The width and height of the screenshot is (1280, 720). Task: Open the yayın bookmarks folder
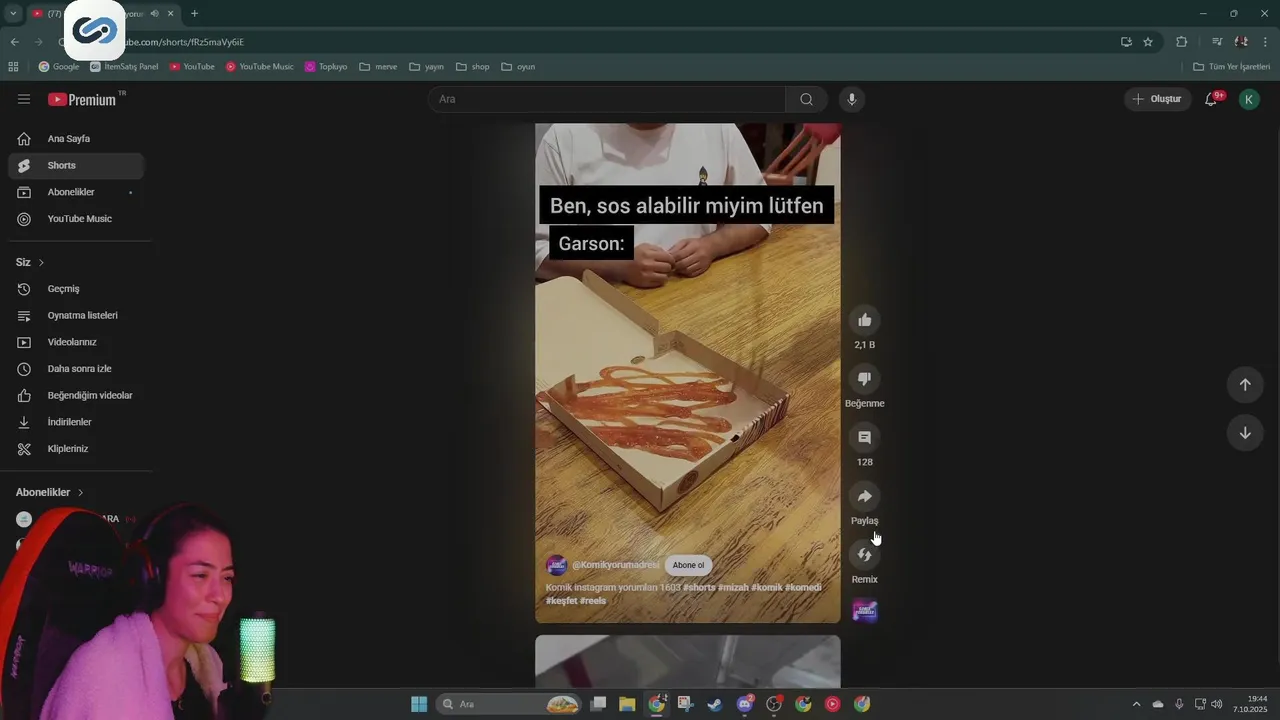point(426,67)
